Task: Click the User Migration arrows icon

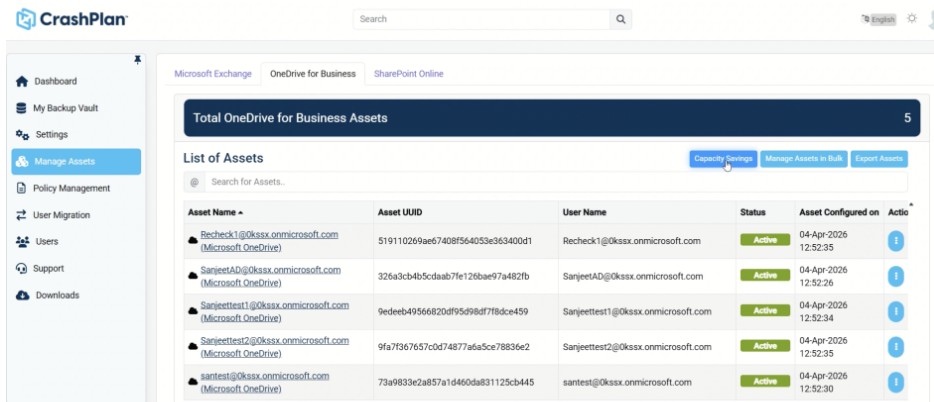Action: tap(21, 215)
